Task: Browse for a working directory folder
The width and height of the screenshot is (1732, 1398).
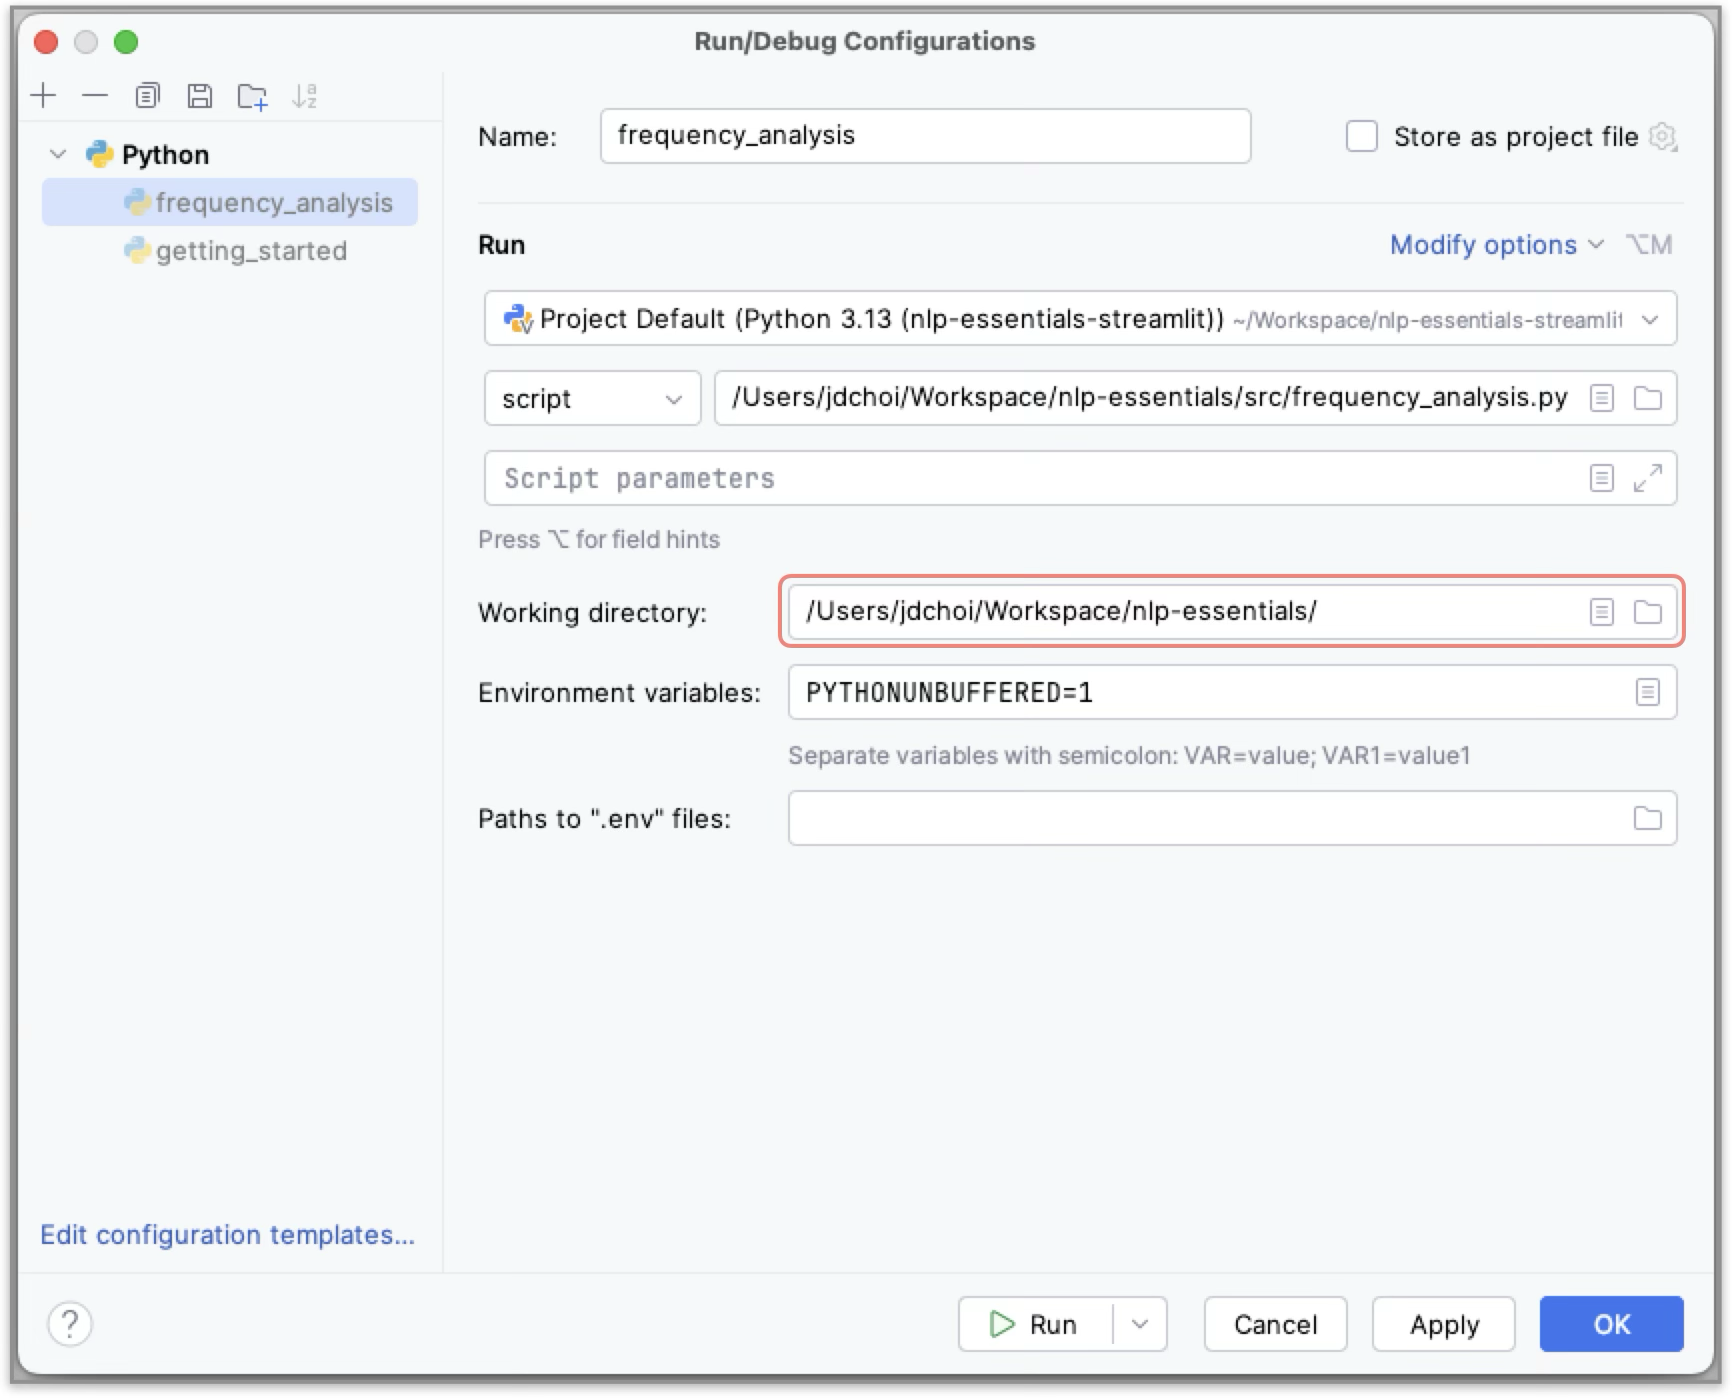Action: (x=1649, y=612)
